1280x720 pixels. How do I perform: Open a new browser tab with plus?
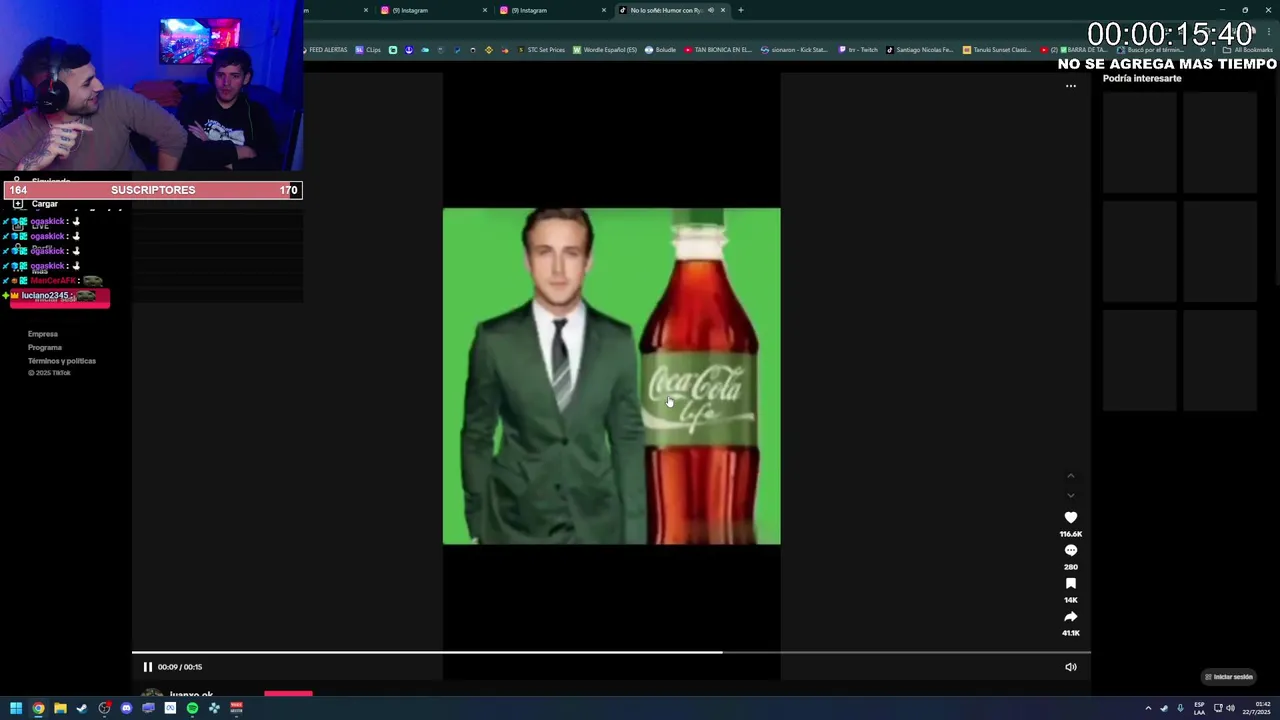pyautogui.click(x=740, y=10)
